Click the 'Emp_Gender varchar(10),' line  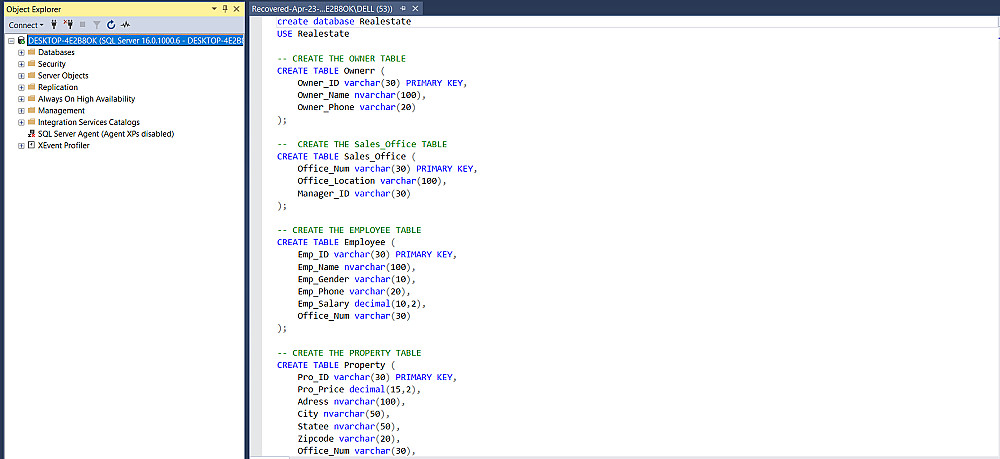click(x=357, y=279)
